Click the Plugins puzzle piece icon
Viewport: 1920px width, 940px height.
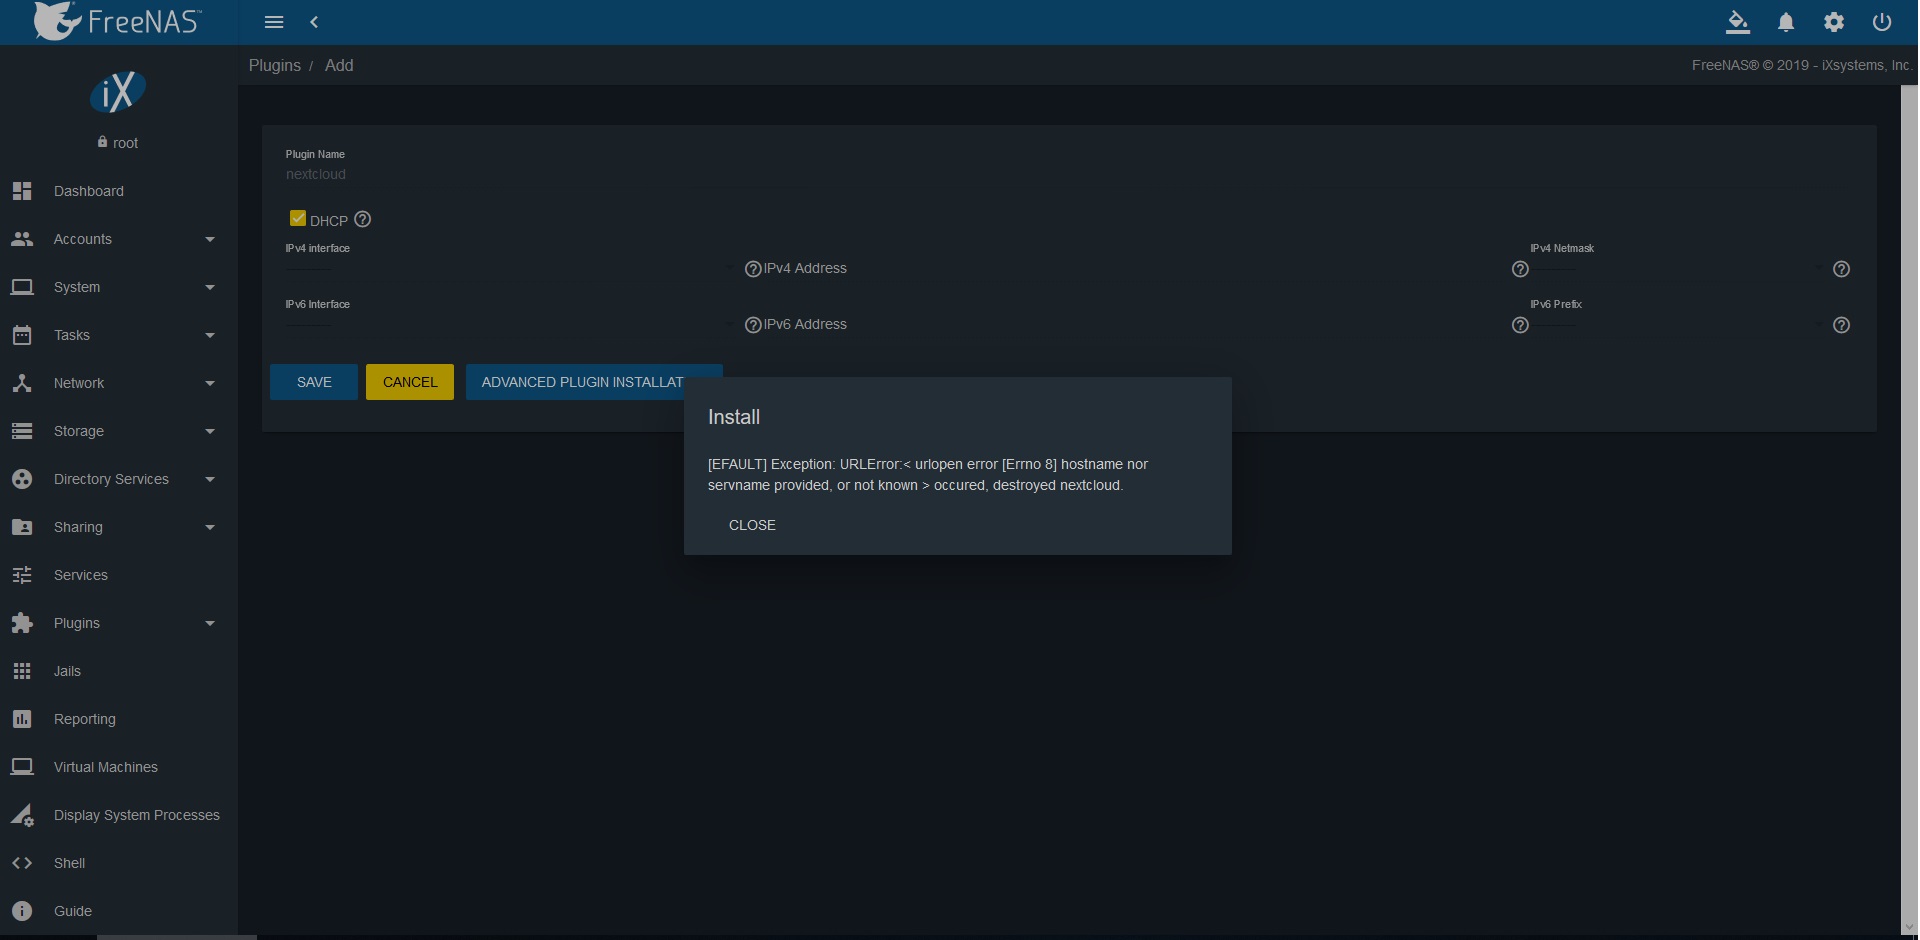(22, 623)
